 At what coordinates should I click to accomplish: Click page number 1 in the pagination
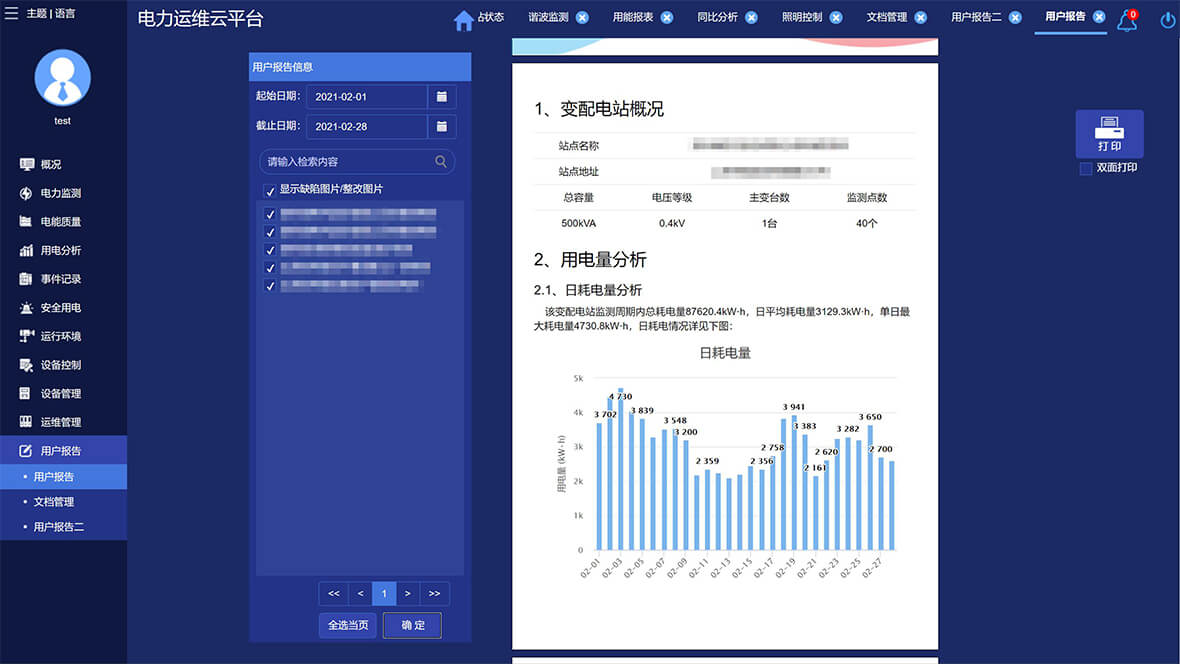pyautogui.click(x=383, y=593)
